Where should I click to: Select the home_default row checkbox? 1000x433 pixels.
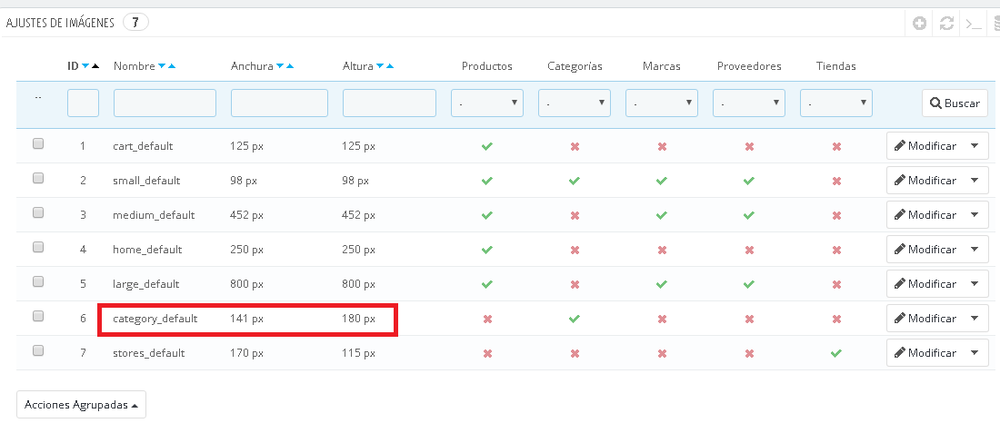pos(38,247)
